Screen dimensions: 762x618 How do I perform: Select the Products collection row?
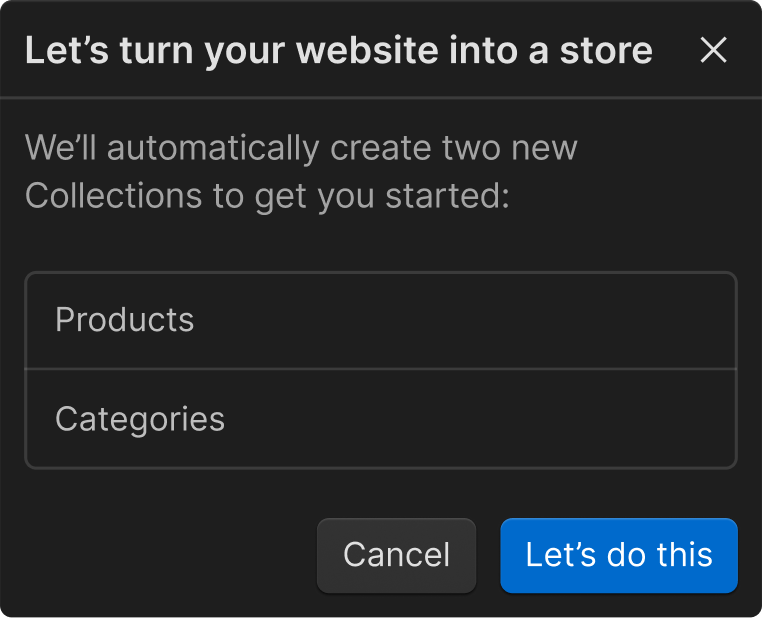pos(380,320)
